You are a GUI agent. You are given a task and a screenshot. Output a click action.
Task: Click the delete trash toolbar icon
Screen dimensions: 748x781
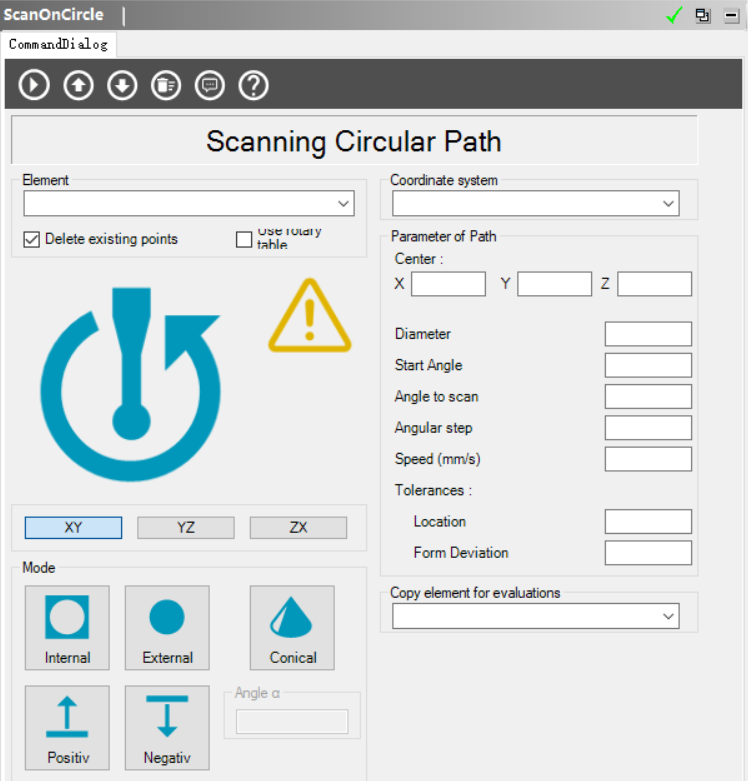(x=166, y=86)
